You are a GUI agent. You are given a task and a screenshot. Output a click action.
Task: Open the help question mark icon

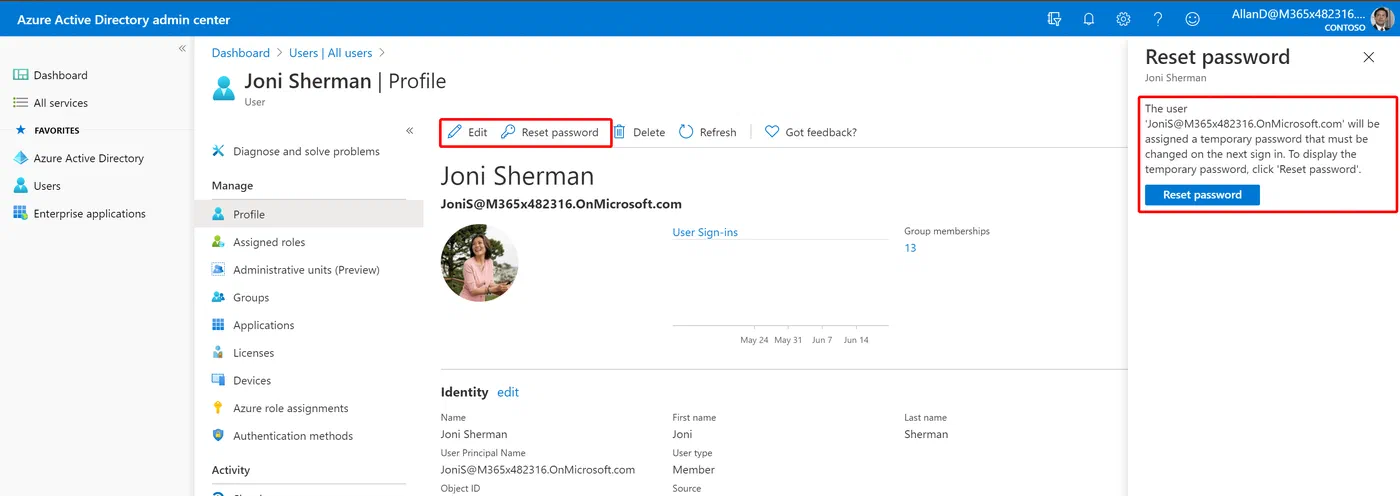(x=1158, y=19)
